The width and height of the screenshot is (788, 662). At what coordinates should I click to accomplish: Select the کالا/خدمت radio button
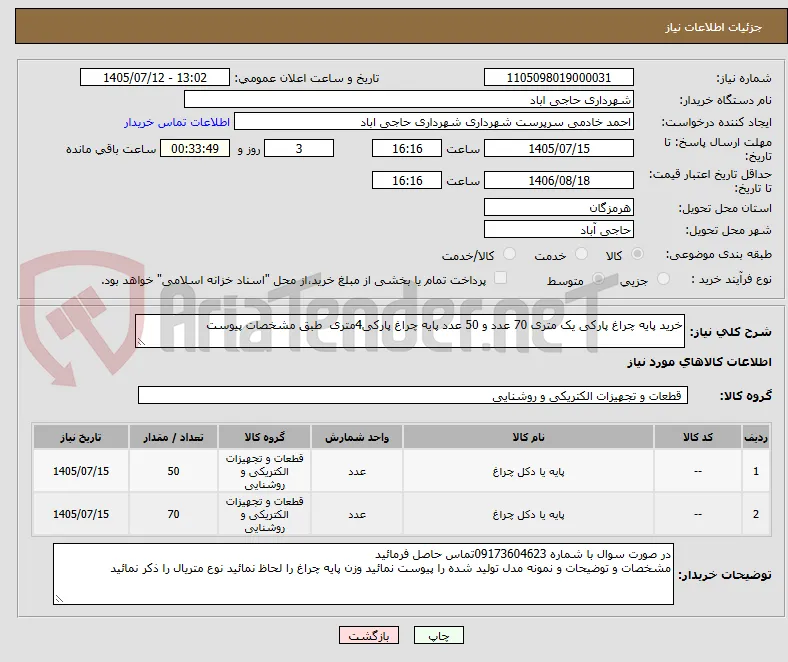(x=510, y=254)
